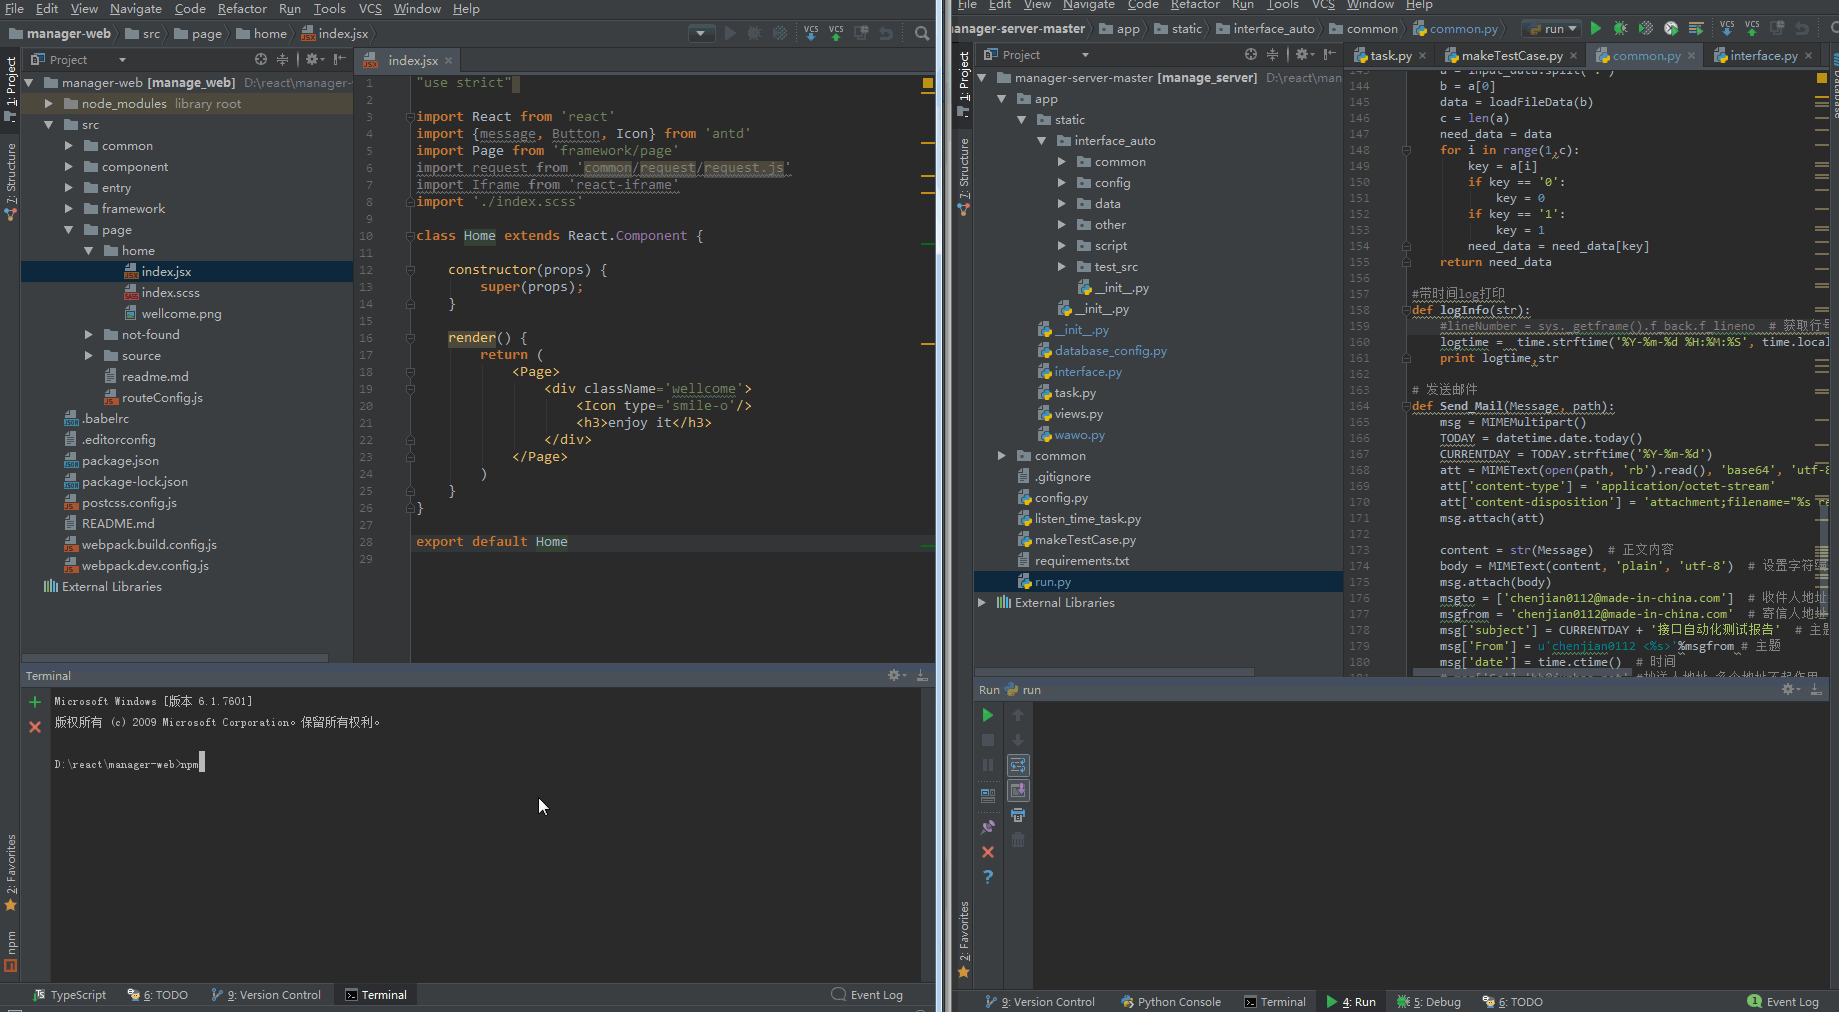The height and width of the screenshot is (1012, 1839).
Task: Click the Debug bug icon in right toolbar
Action: tap(1620, 29)
